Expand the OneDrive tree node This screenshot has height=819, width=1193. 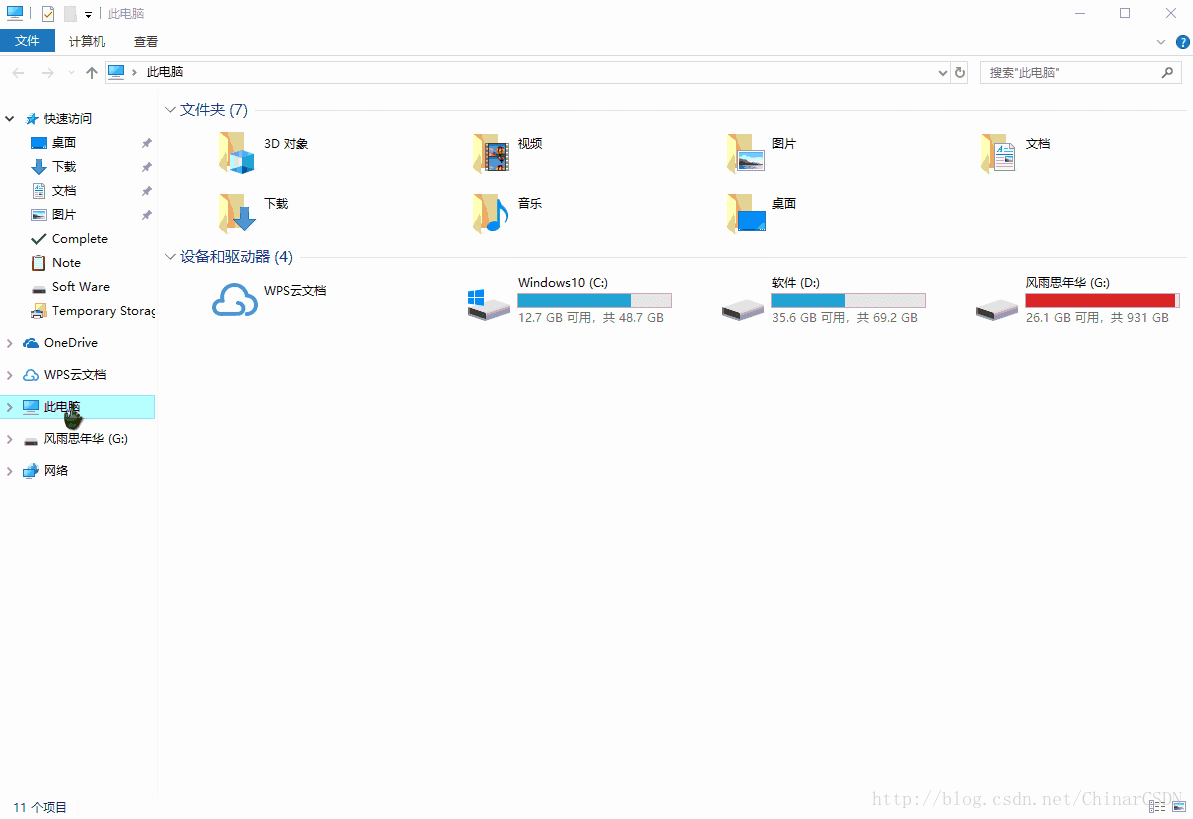[10, 343]
